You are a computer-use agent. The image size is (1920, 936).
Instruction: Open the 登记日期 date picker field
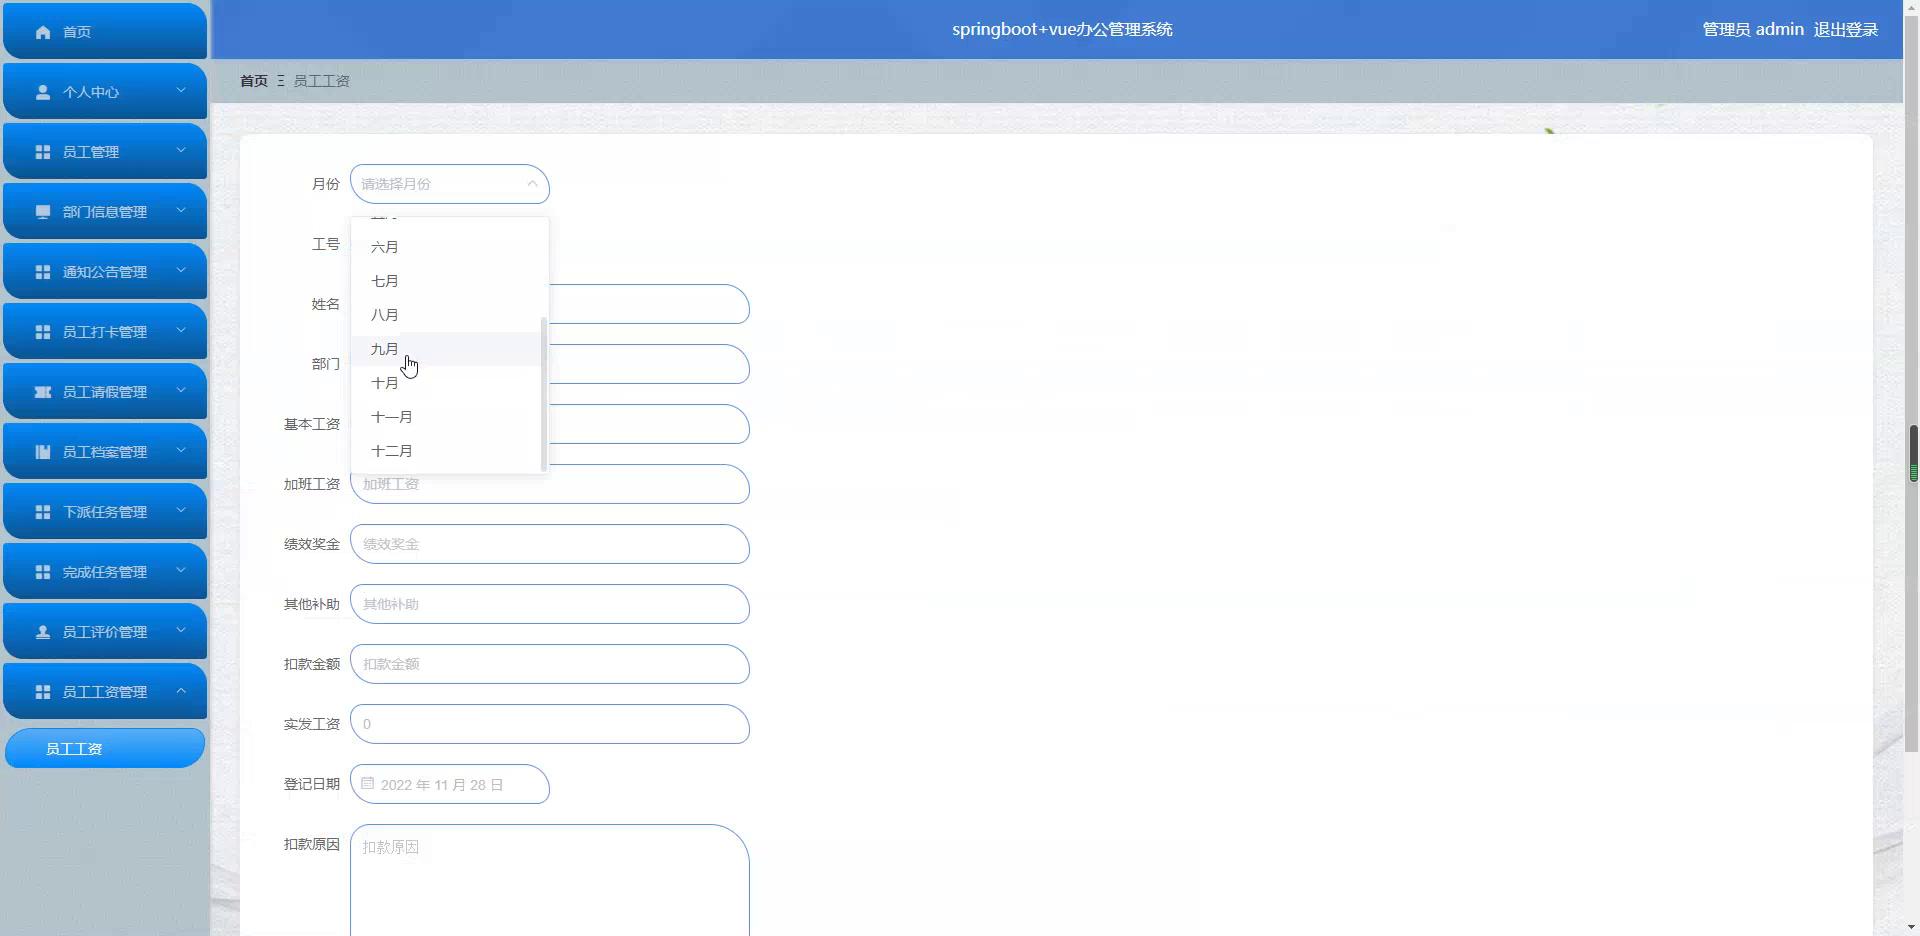(450, 784)
